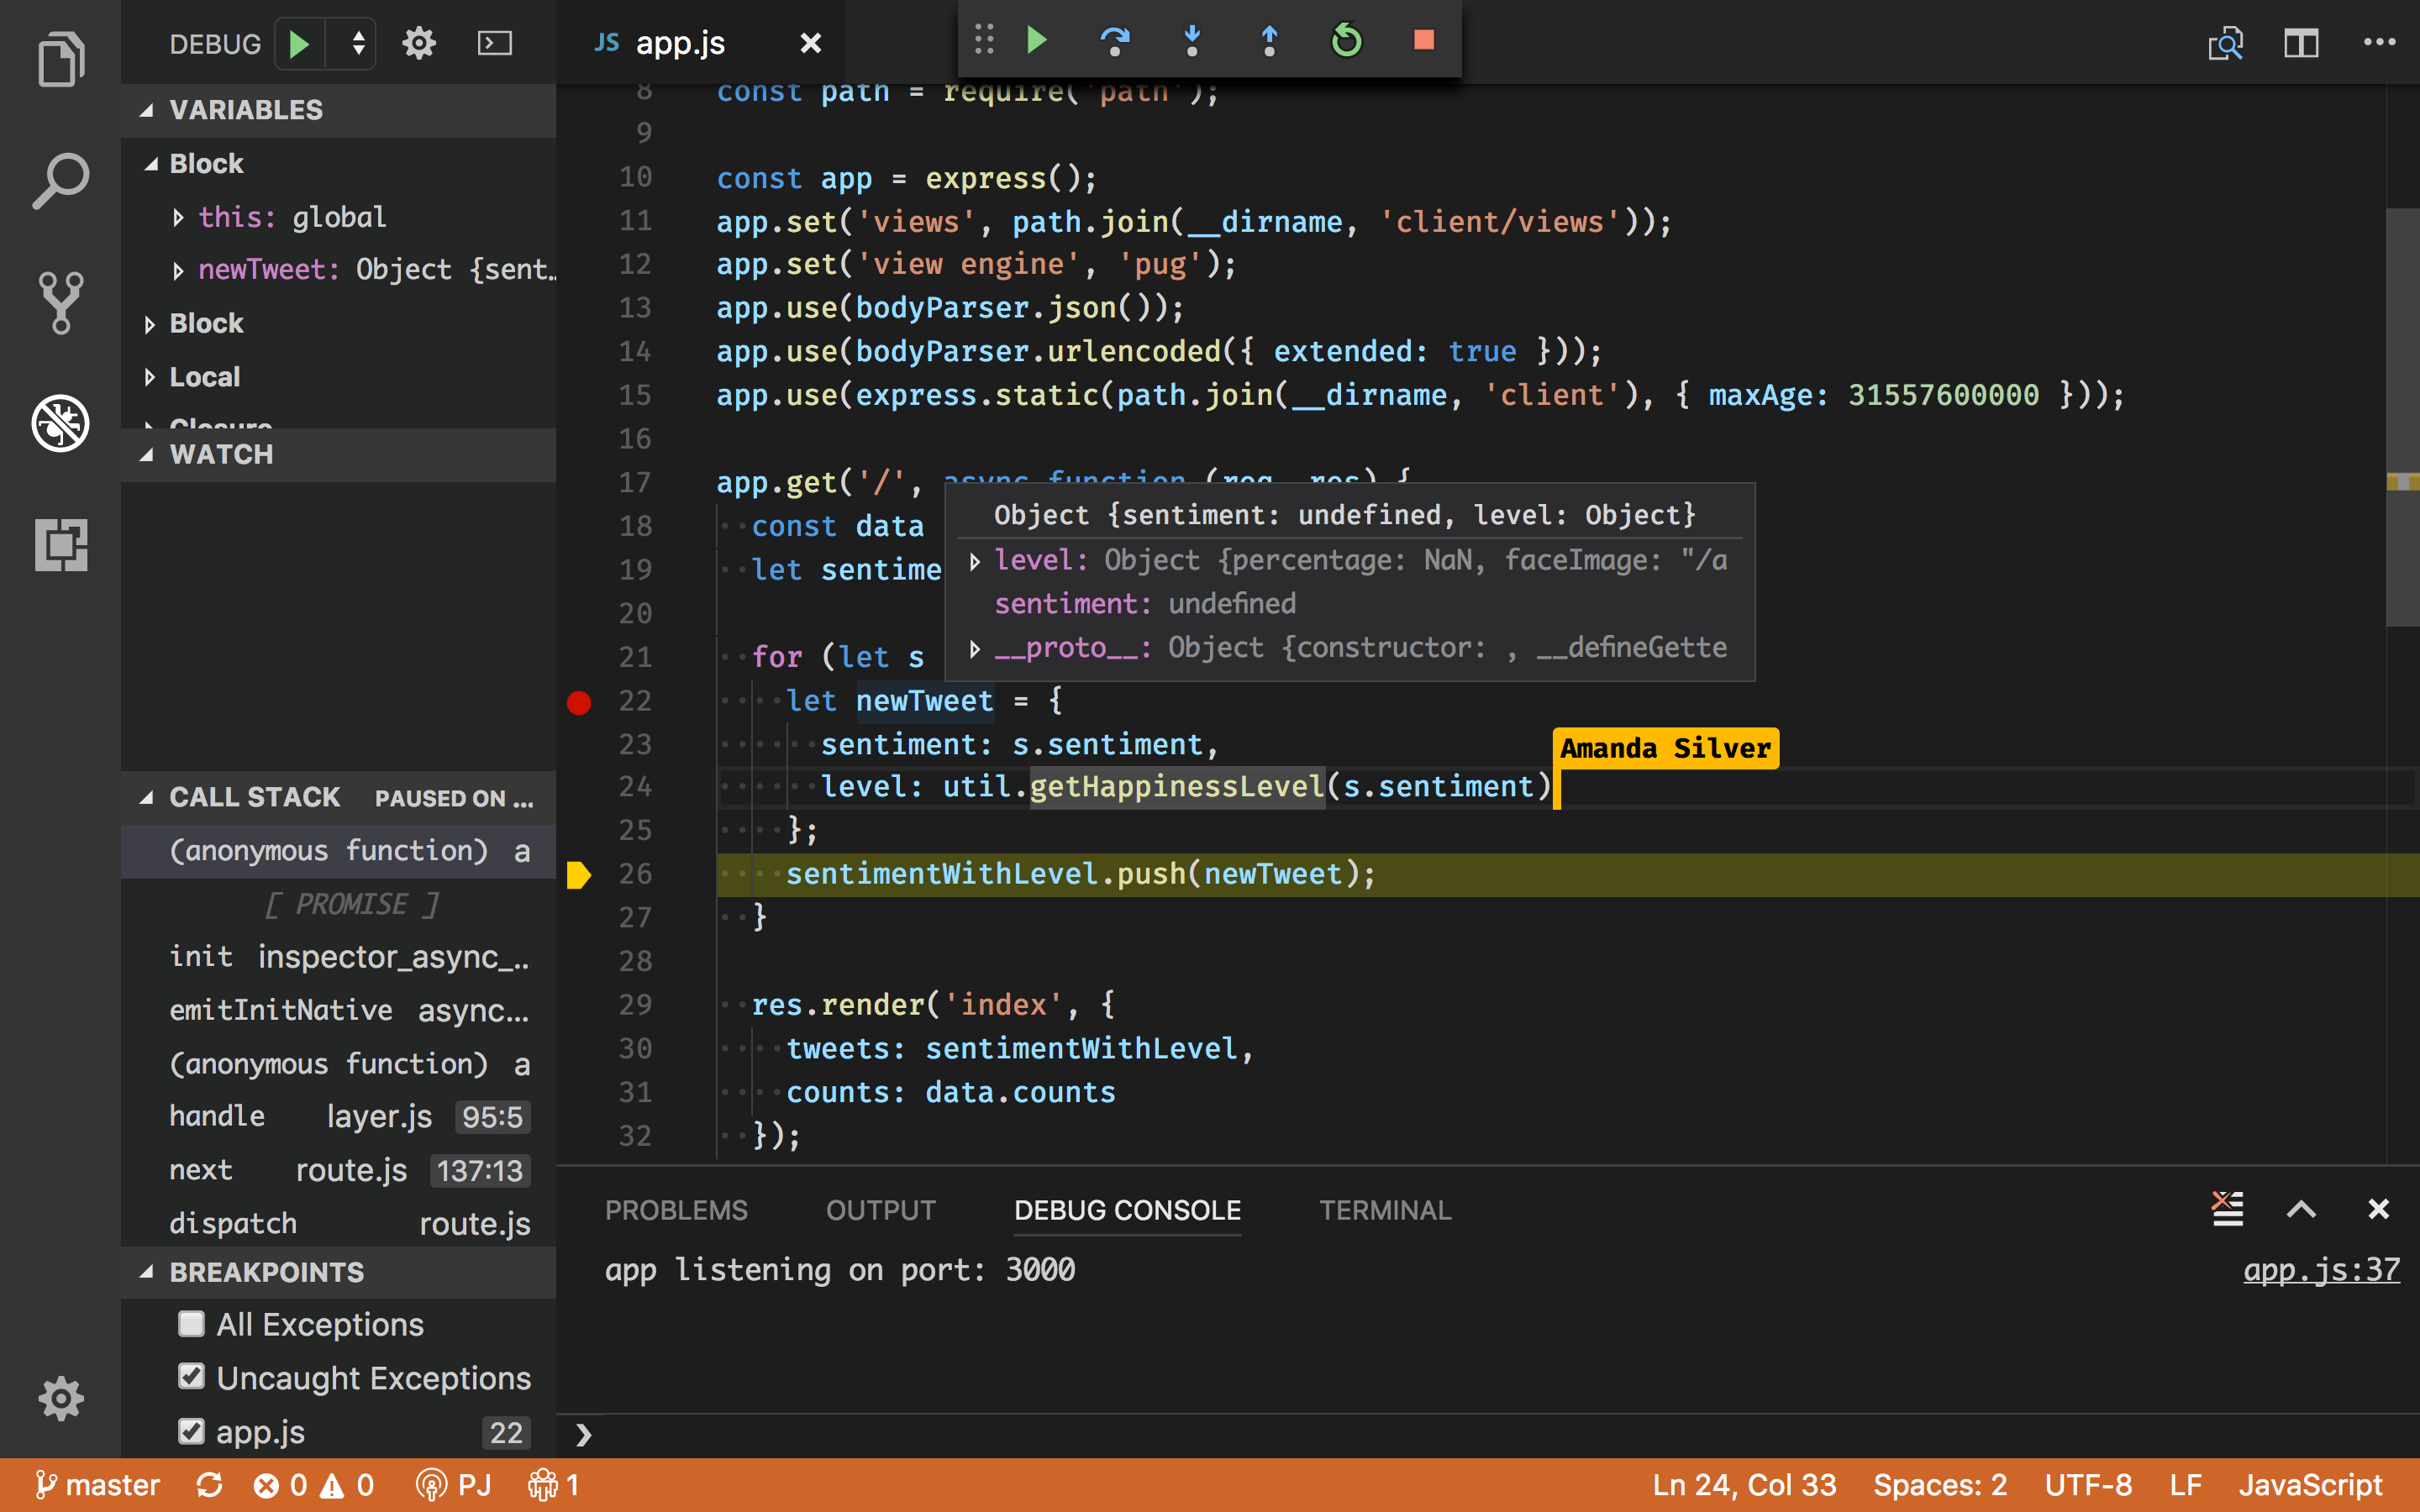Select the TERMINAL tab

point(1385,1209)
